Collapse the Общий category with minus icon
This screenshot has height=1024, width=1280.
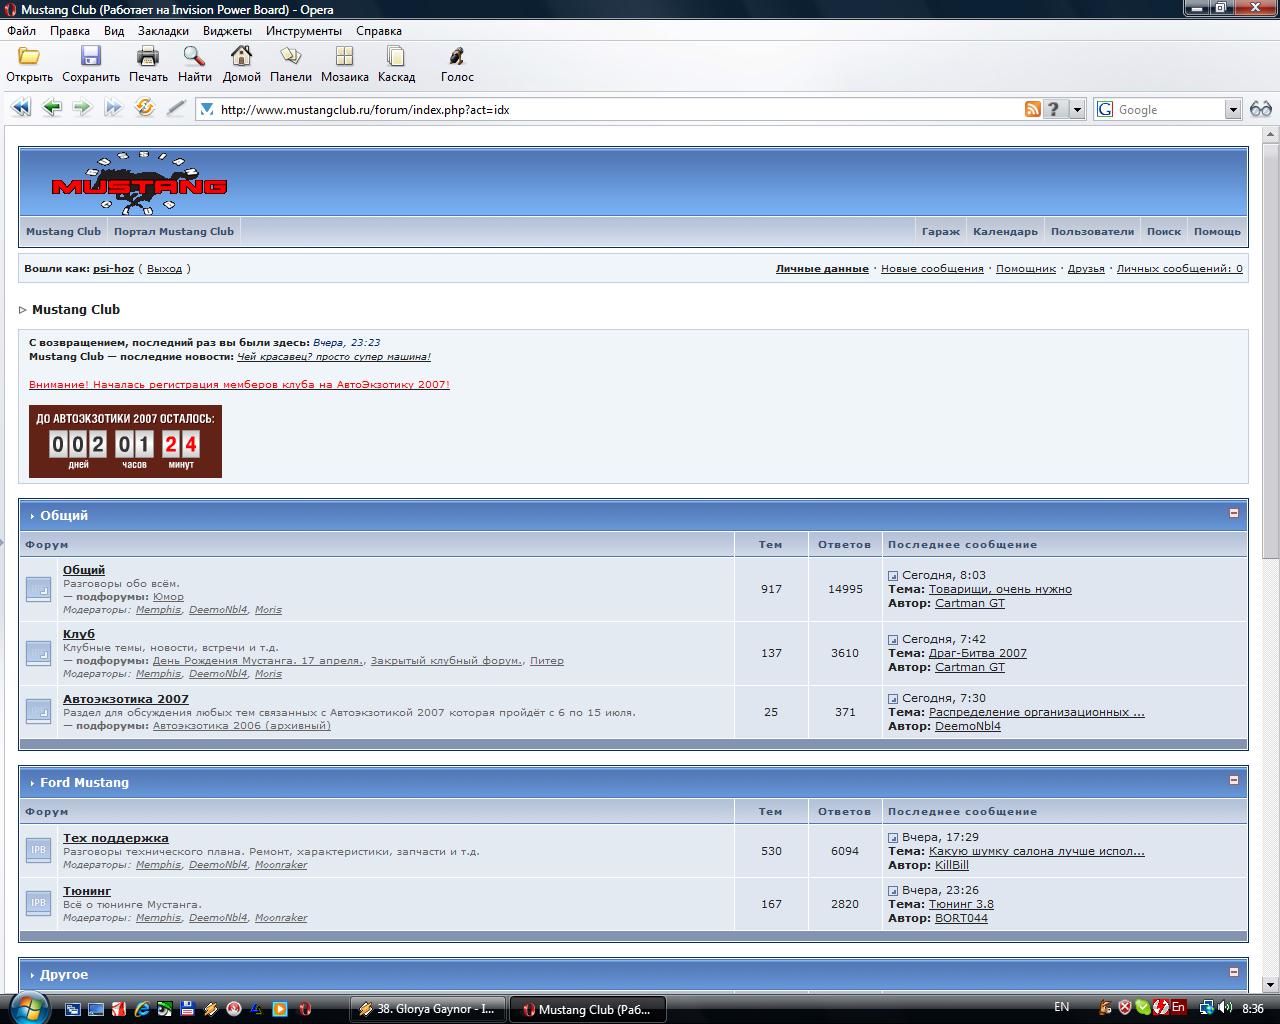pyautogui.click(x=1233, y=513)
